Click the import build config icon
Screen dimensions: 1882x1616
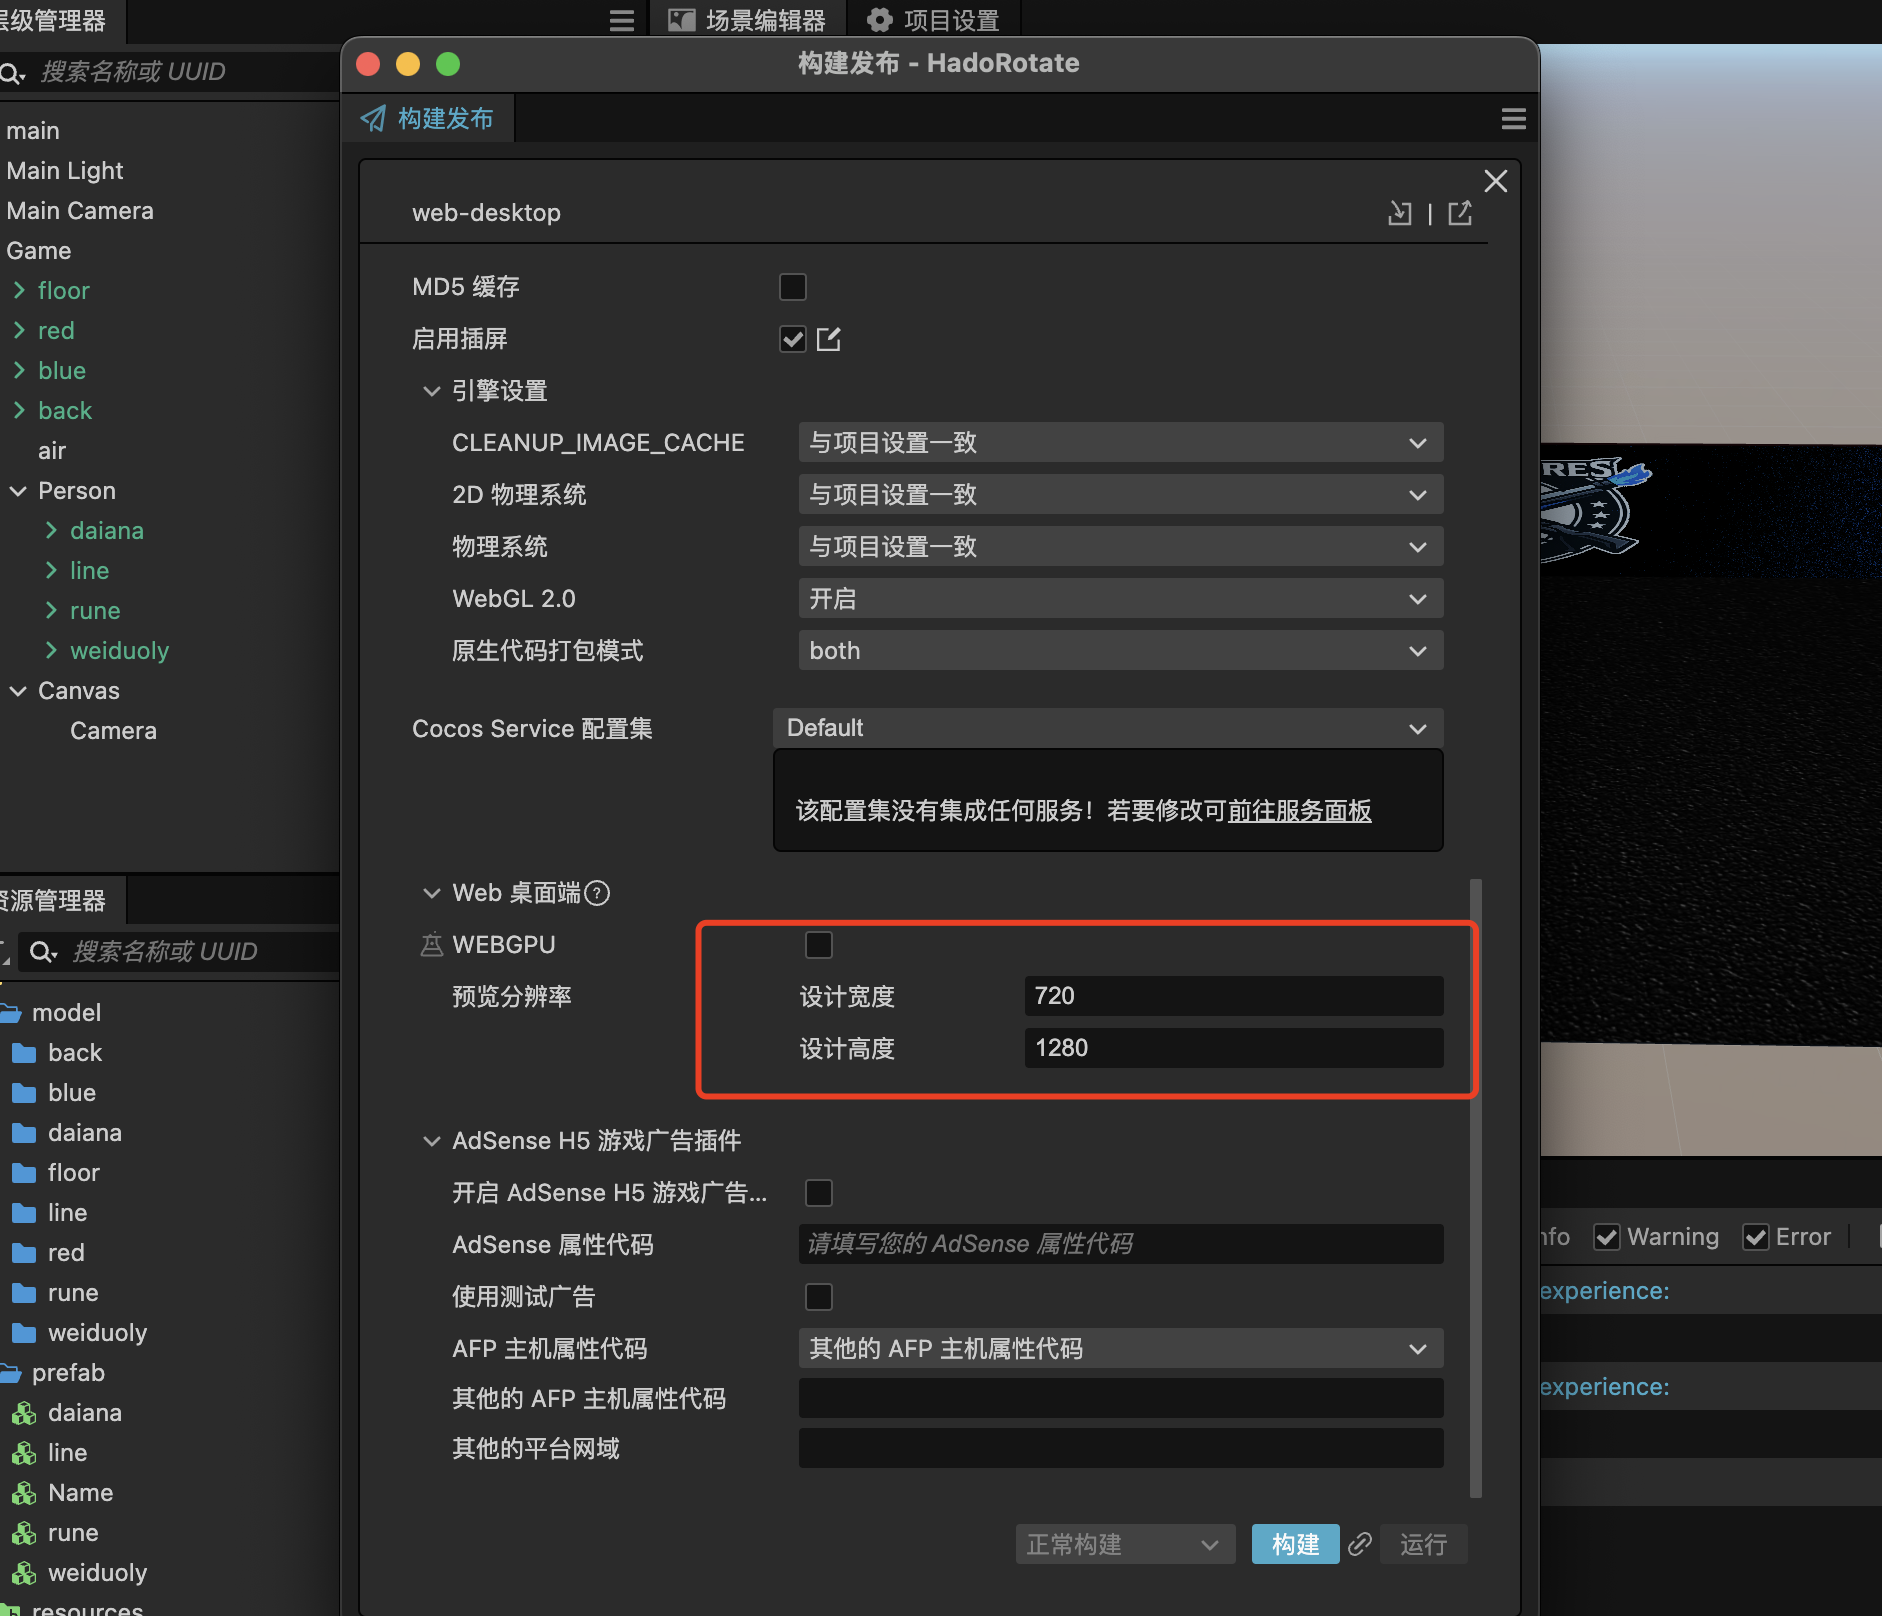pos(1400,213)
